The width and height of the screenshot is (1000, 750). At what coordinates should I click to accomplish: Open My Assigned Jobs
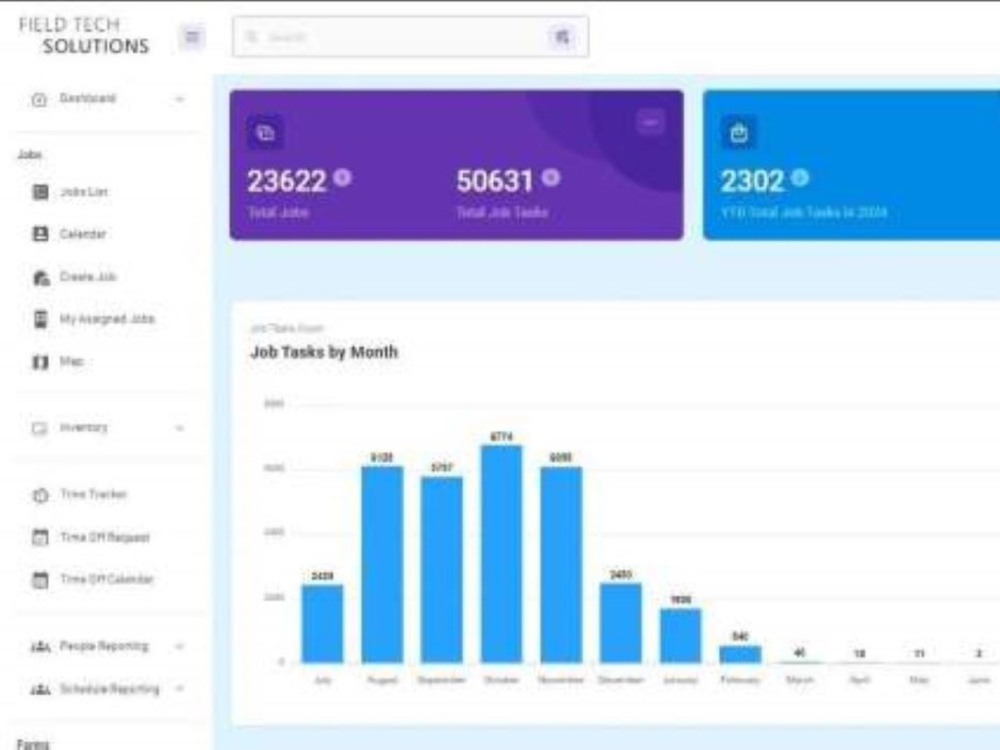[107, 318]
